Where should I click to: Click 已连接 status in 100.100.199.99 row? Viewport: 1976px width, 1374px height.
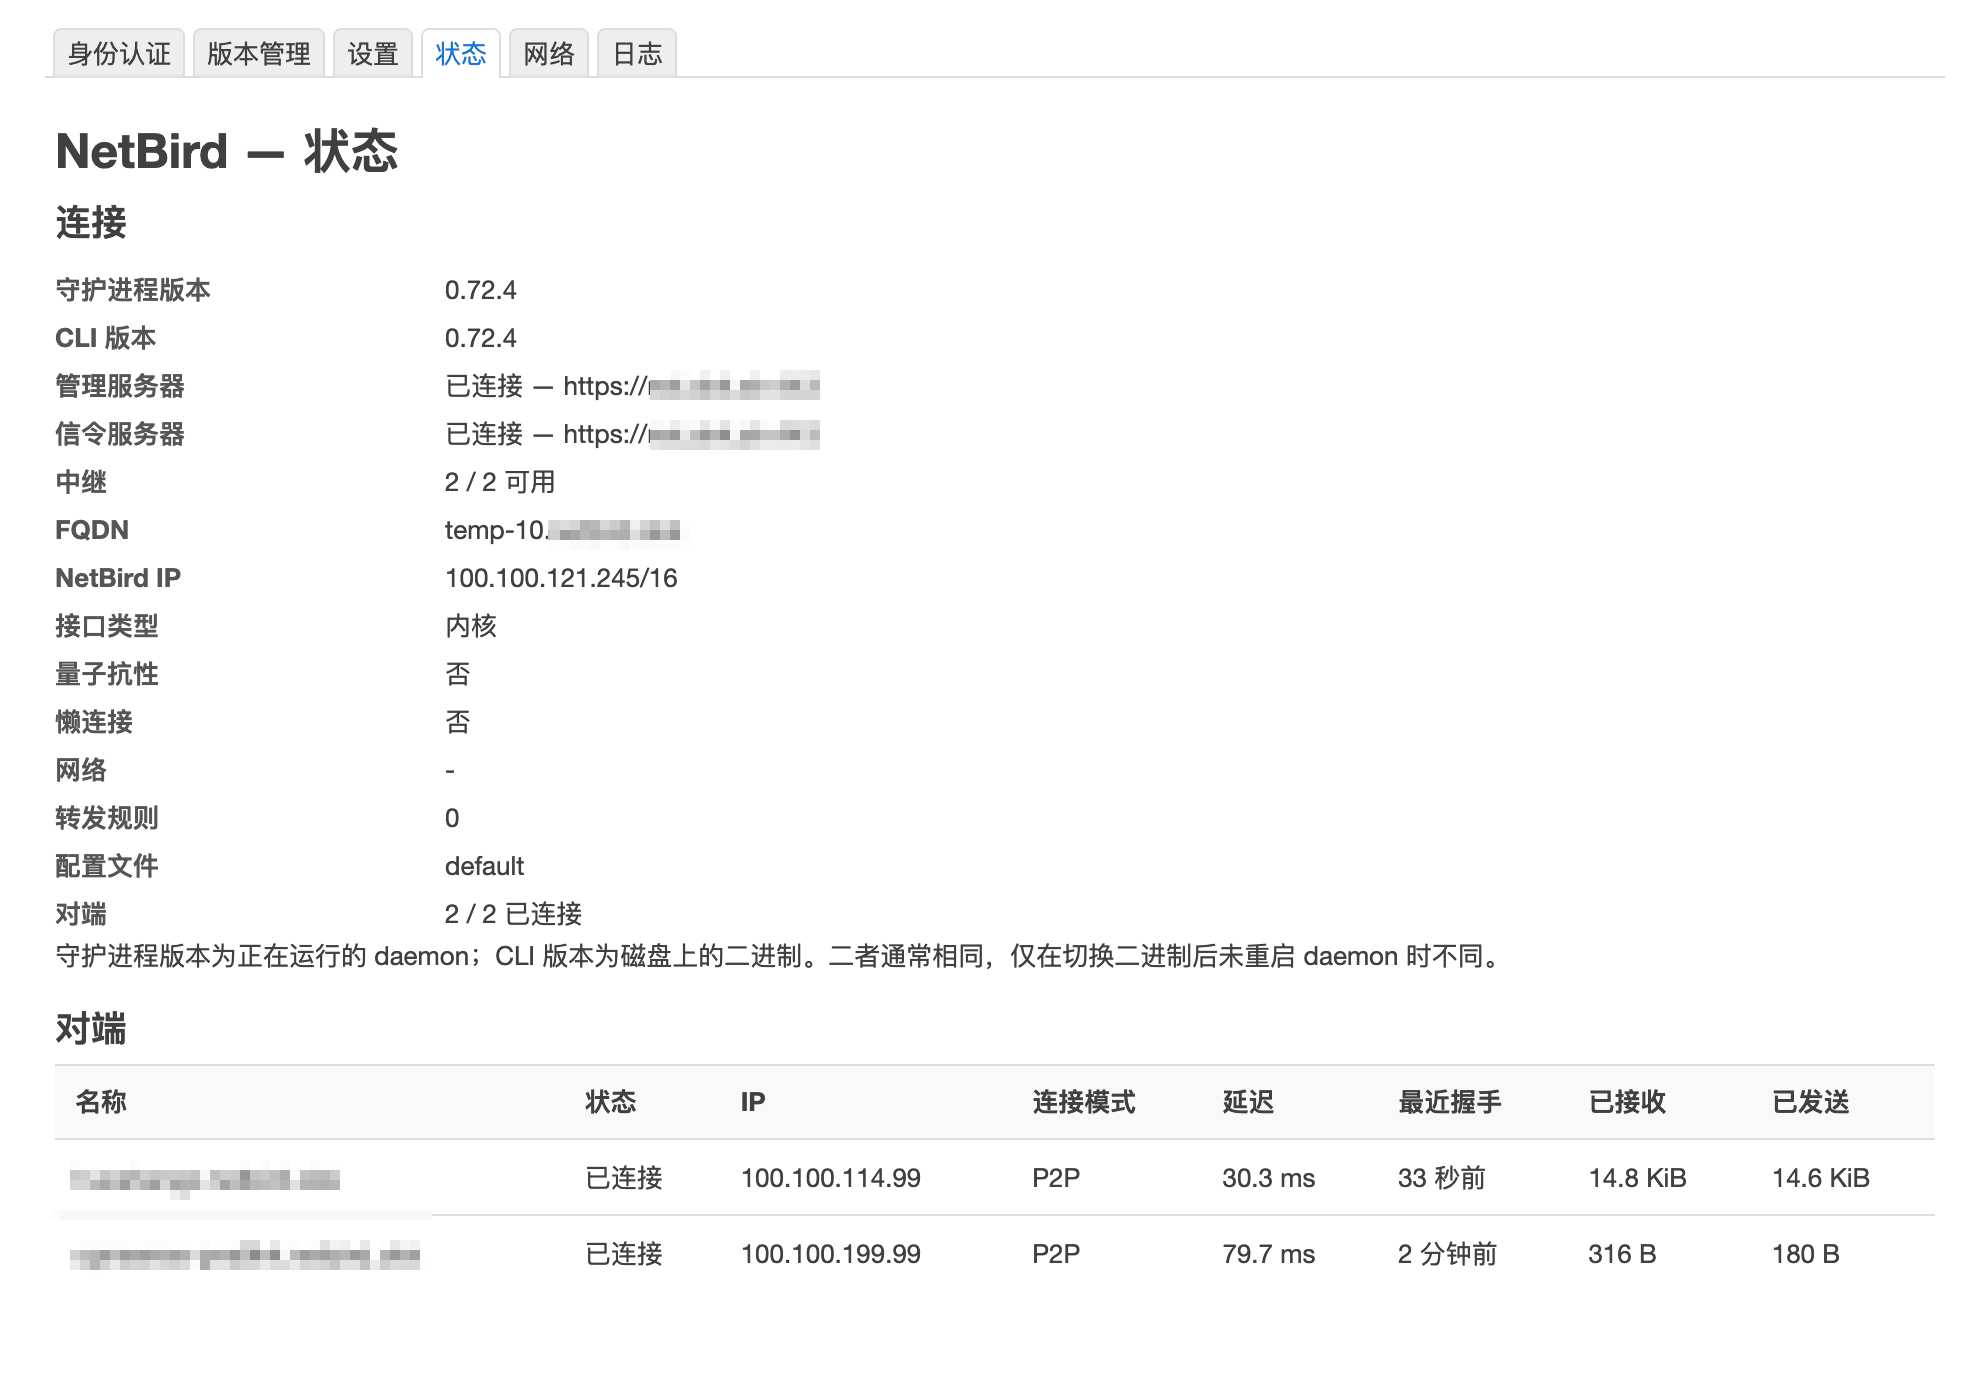click(624, 1254)
